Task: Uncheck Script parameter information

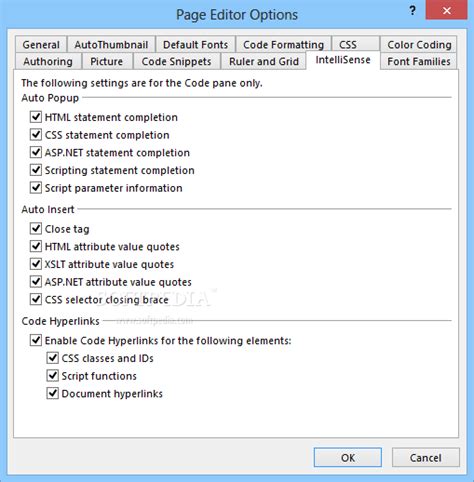Action: [36, 188]
